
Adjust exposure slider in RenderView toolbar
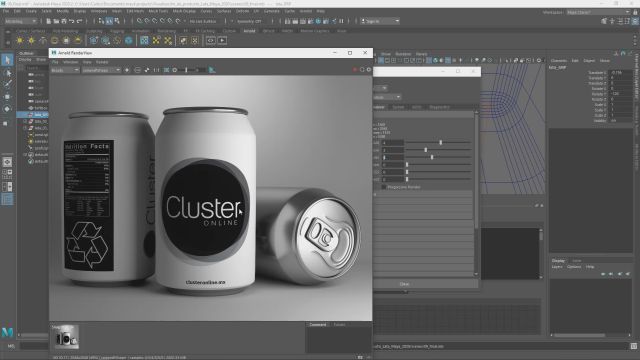(x=187, y=70)
